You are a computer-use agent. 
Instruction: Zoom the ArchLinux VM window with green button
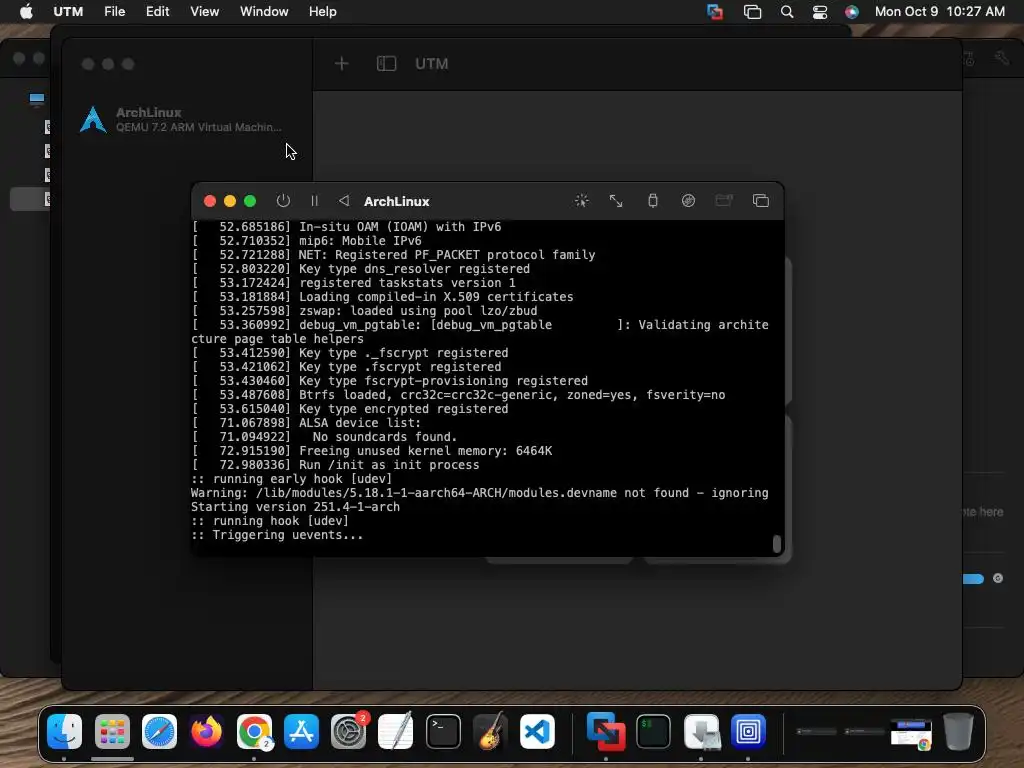pos(250,201)
